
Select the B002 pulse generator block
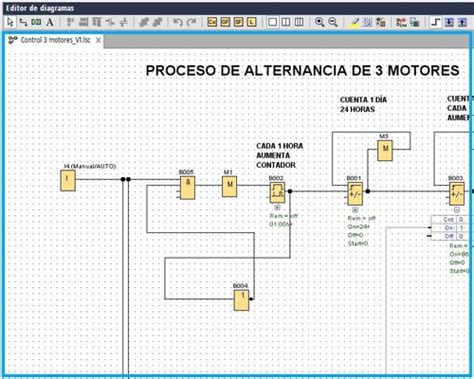tap(277, 193)
